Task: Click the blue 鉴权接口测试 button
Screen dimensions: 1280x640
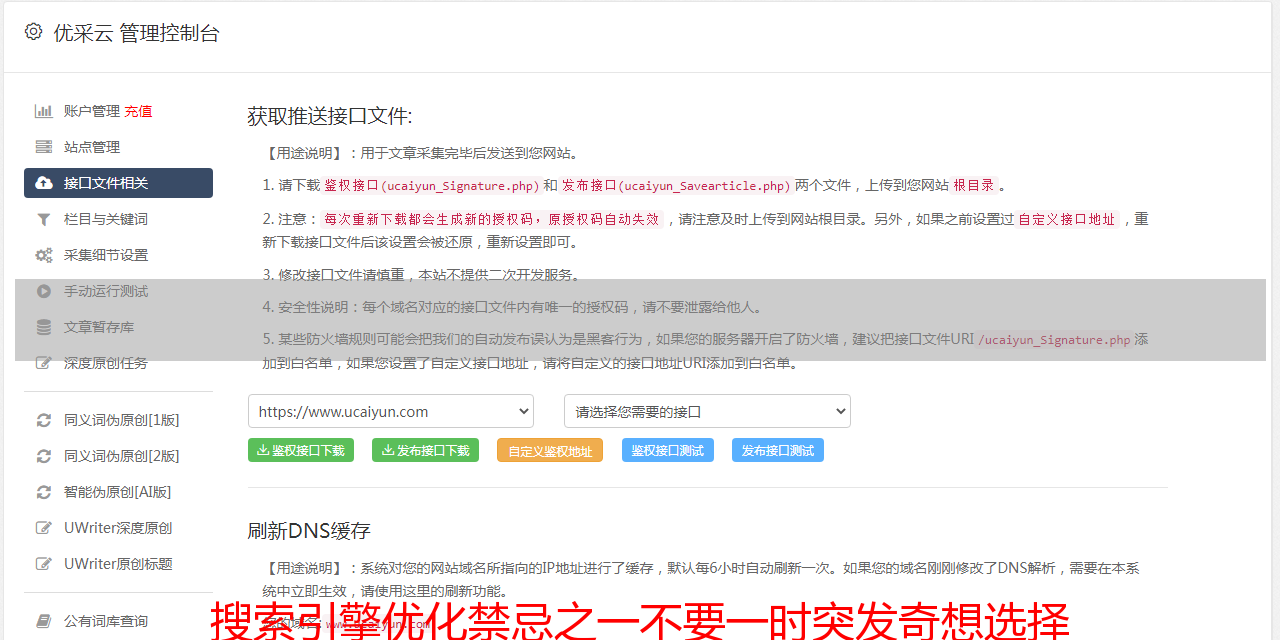Action: coord(668,450)
